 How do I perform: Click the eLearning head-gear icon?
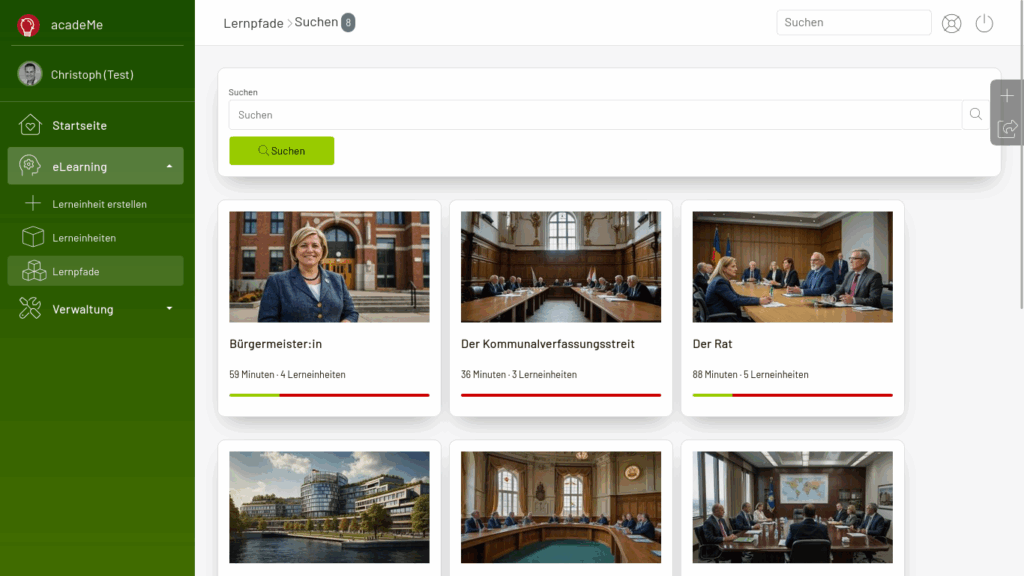pyautogui.click(x=29, y=166)
